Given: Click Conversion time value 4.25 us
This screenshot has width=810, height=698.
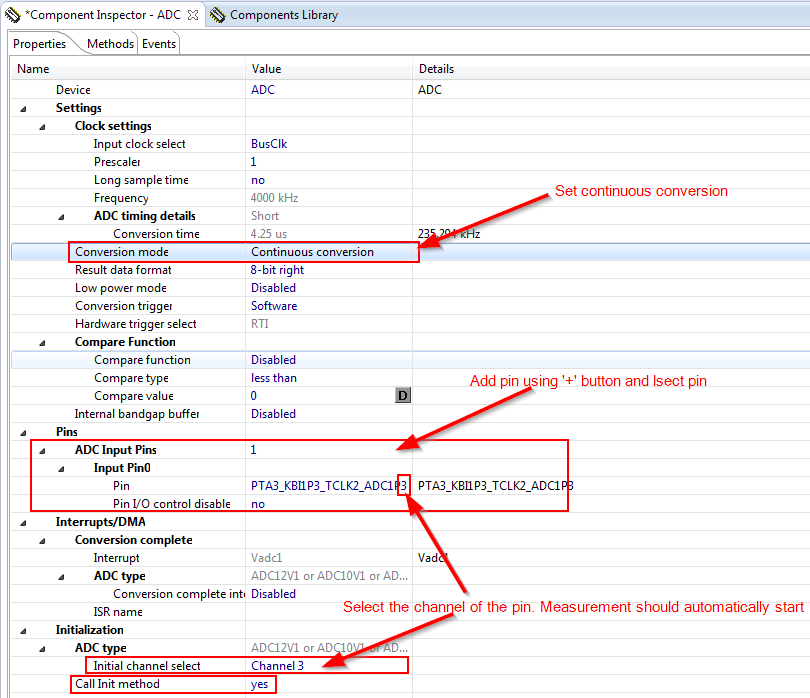Looking at the screenshot, I should click(x=269, y=234).
